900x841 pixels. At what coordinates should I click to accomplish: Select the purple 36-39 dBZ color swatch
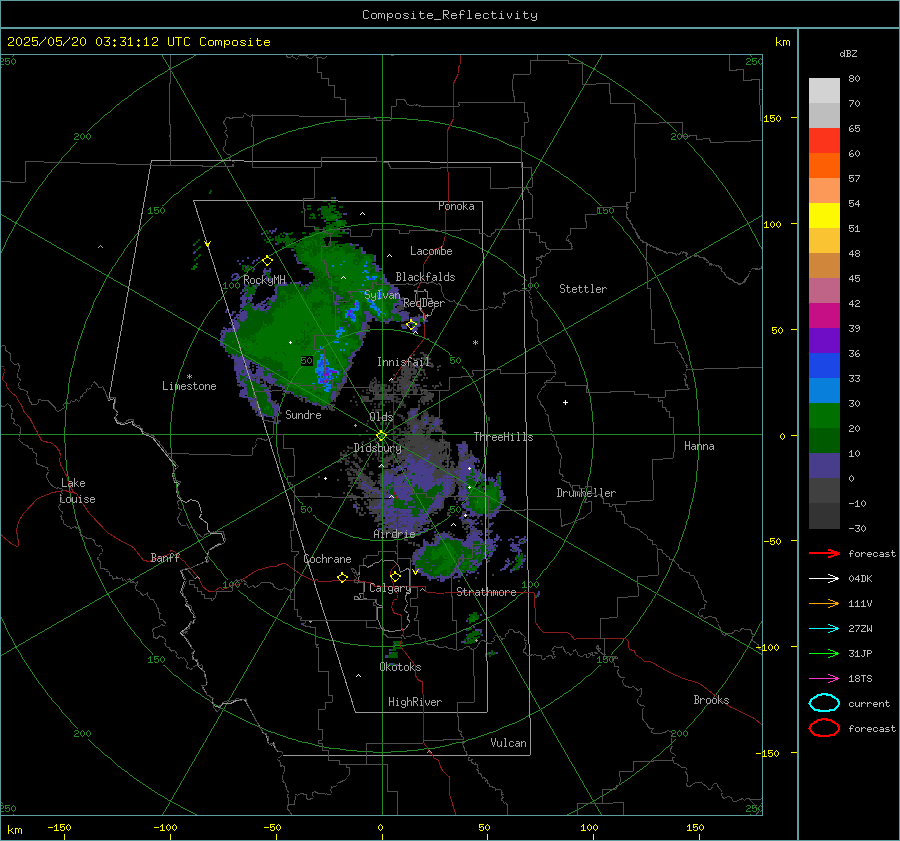824,340
